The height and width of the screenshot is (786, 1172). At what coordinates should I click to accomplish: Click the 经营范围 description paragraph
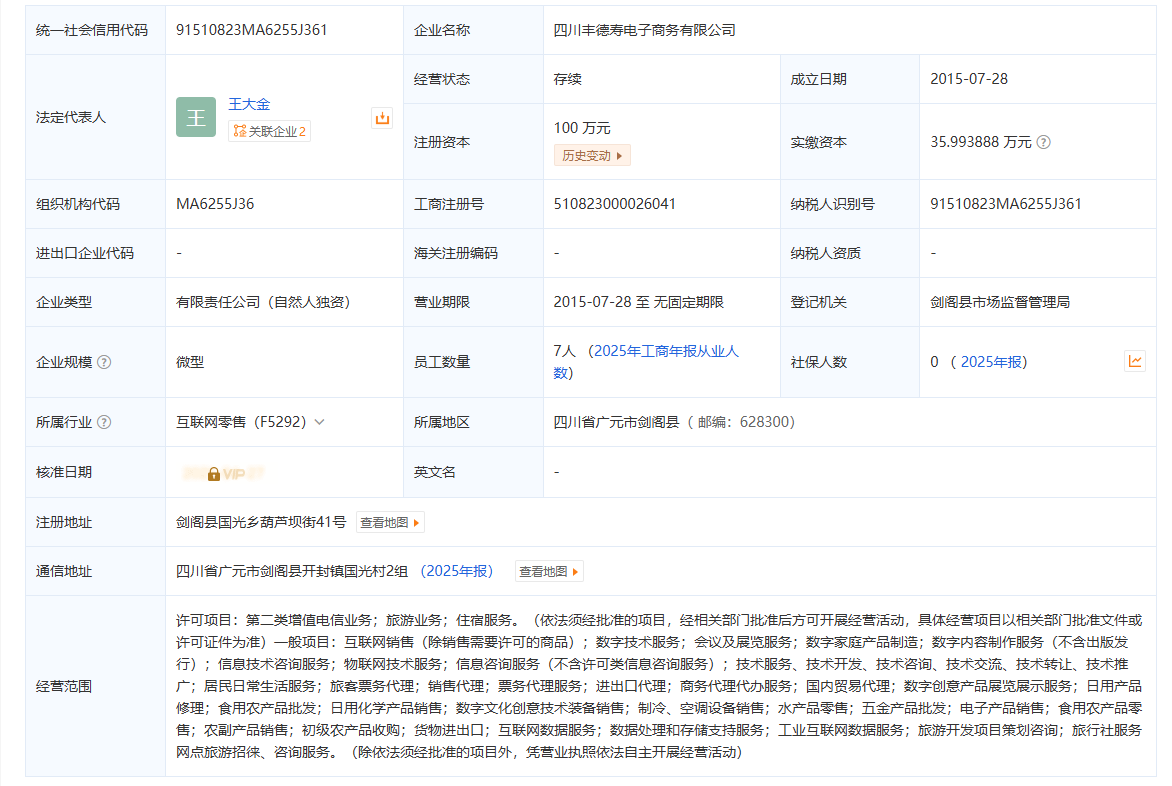(659, 686)
